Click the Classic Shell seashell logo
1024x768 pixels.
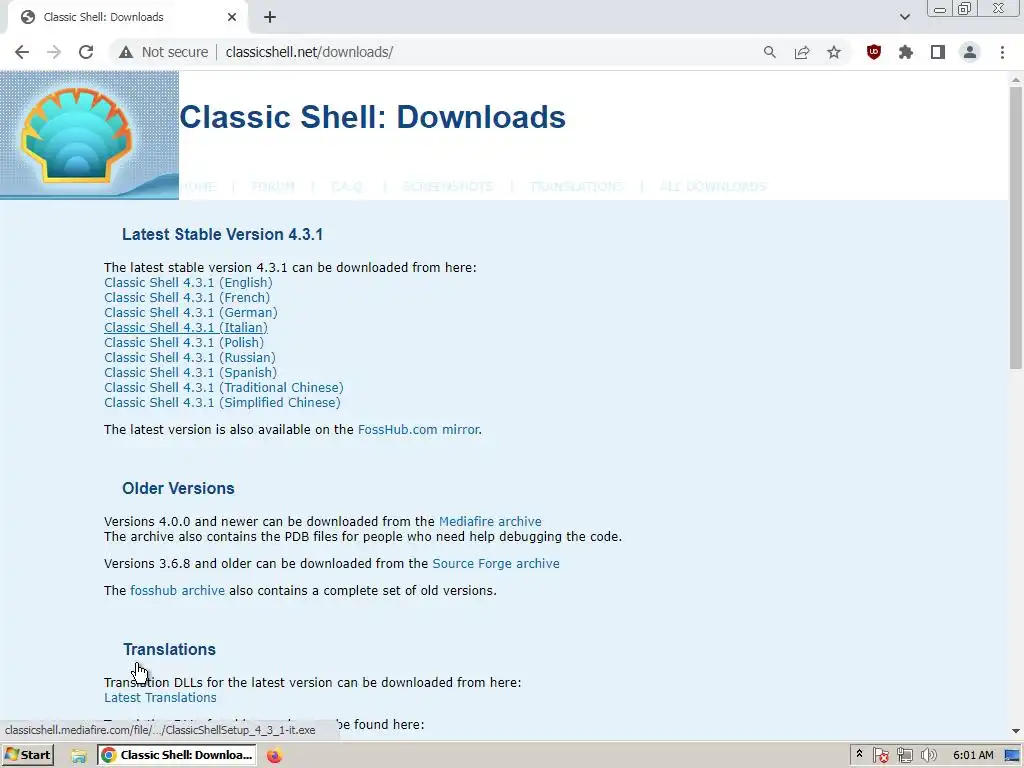tap(89, 135)
